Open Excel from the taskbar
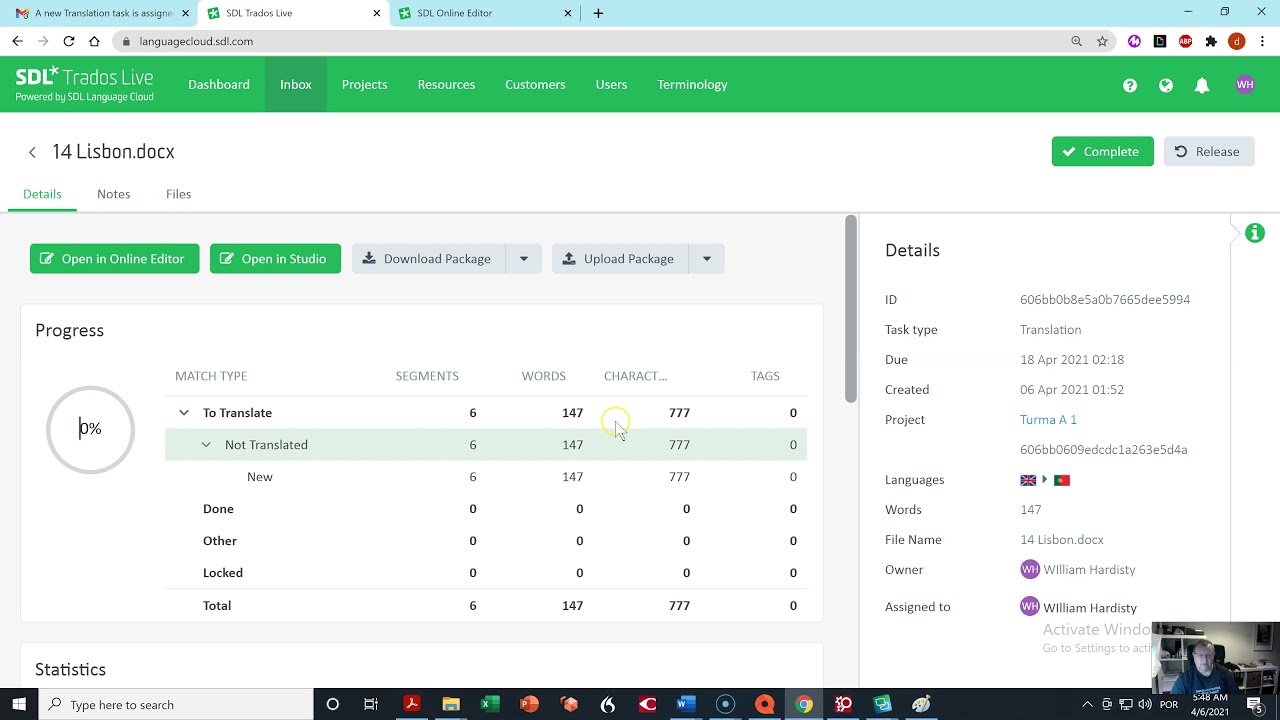 click(489, 704)
